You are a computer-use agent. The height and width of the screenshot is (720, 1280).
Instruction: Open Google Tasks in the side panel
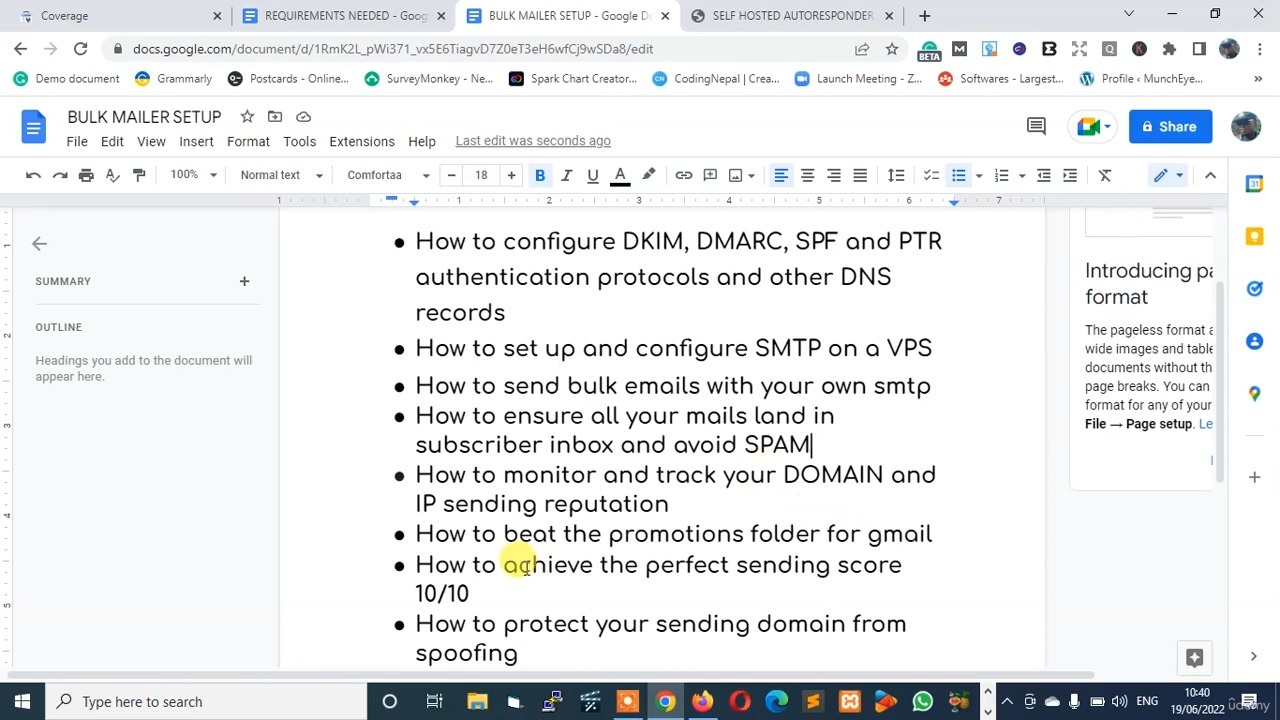point(1254,289)
